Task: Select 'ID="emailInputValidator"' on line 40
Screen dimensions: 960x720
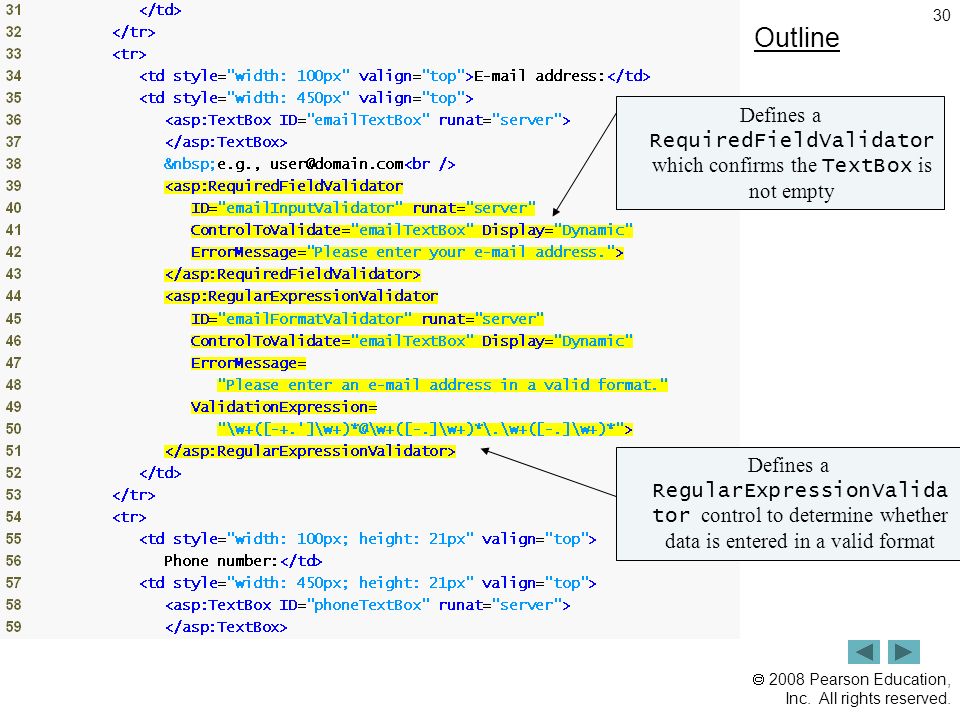Action: click(x=296, y=208)
